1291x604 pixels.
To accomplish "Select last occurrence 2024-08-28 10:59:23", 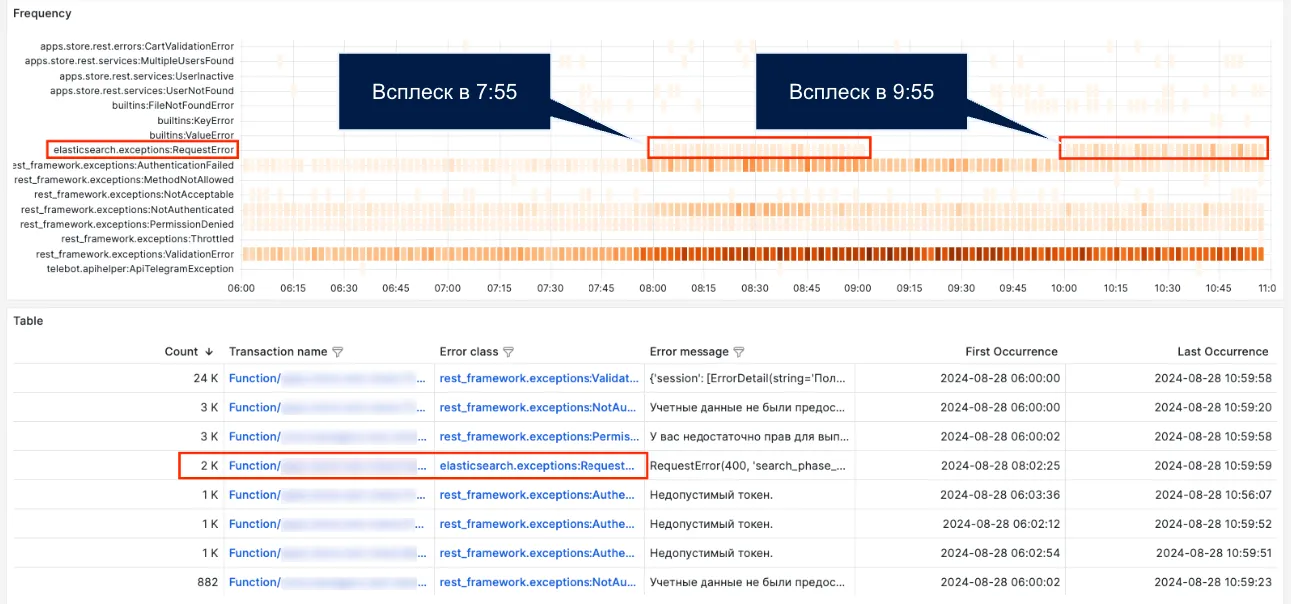I will [x=1213, y=582].
